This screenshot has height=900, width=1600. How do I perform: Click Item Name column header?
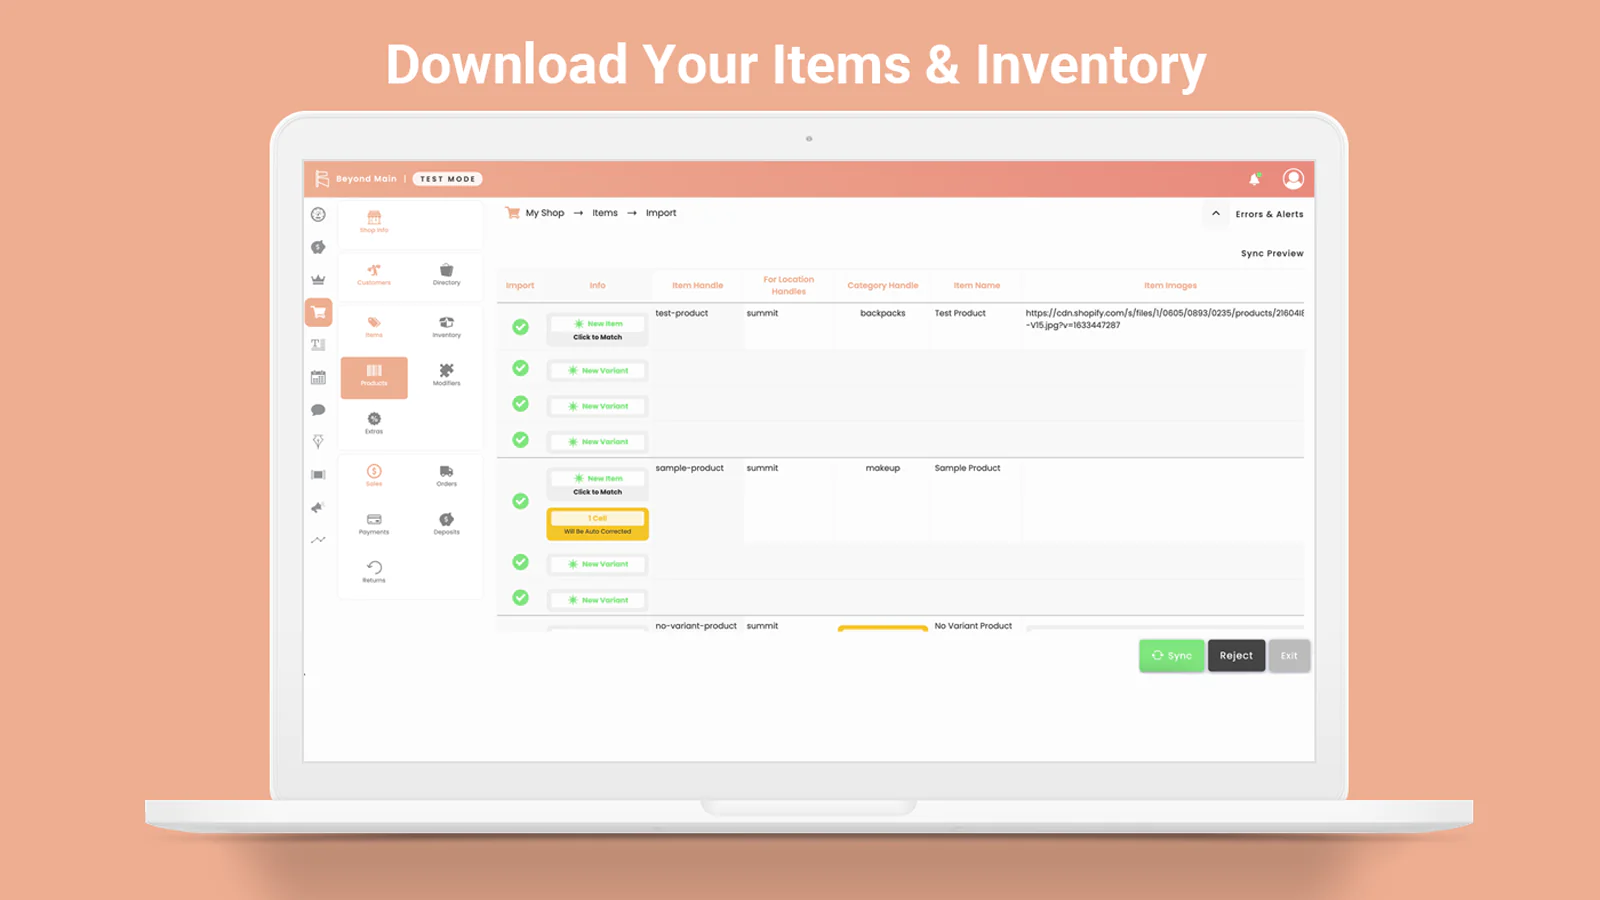[x=977, y=286]
